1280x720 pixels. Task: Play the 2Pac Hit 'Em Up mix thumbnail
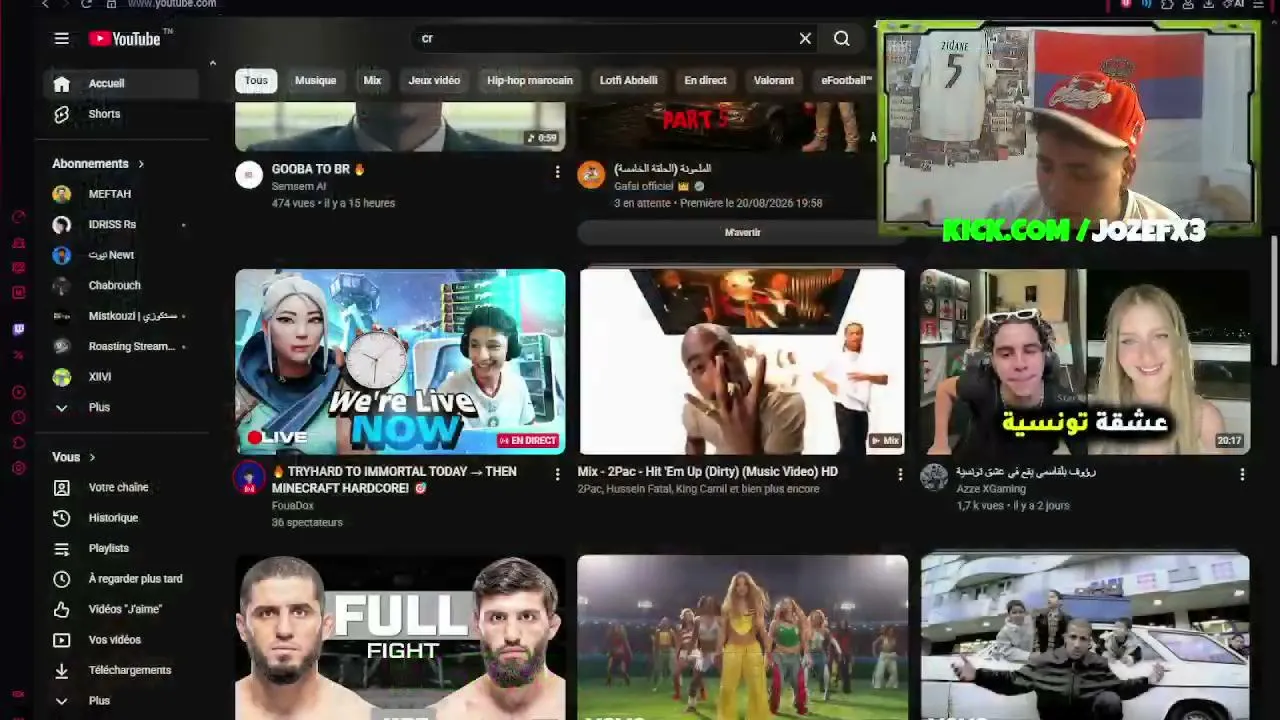[742, 362]
